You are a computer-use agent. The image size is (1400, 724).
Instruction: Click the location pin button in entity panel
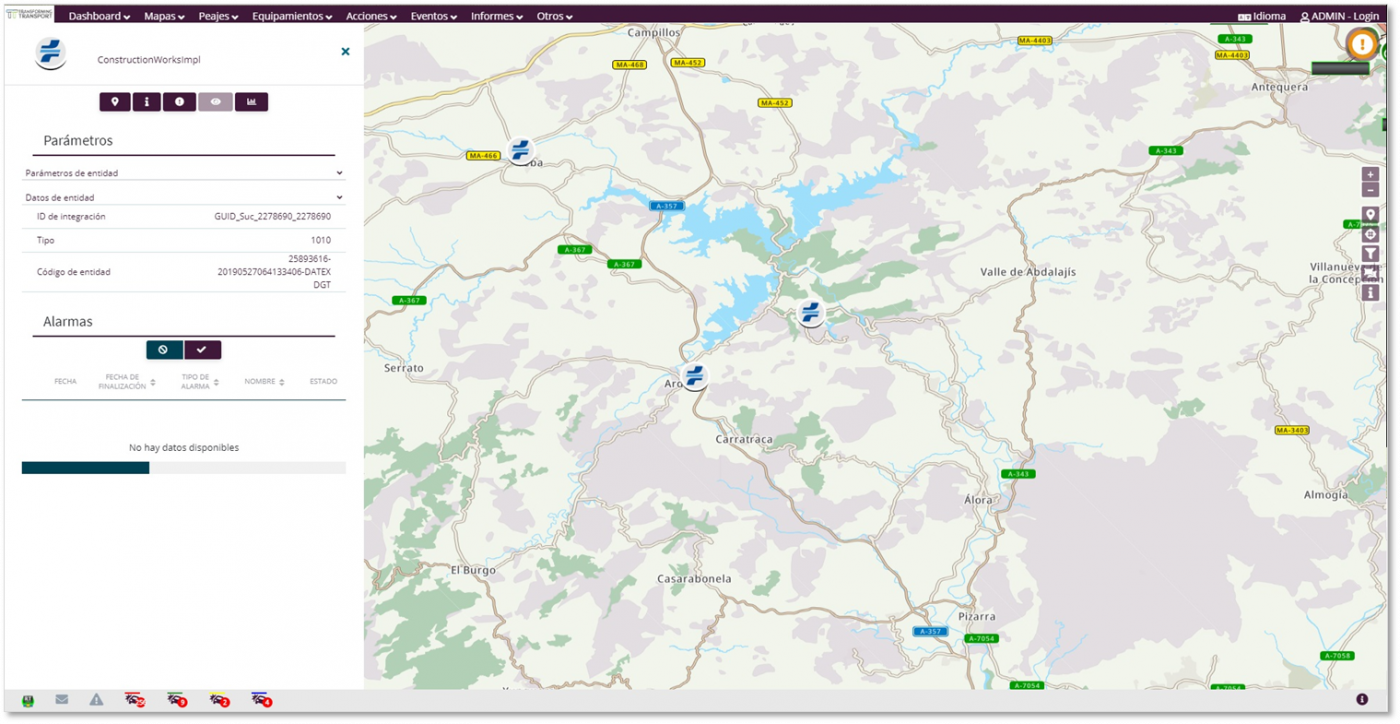point(115,102)
